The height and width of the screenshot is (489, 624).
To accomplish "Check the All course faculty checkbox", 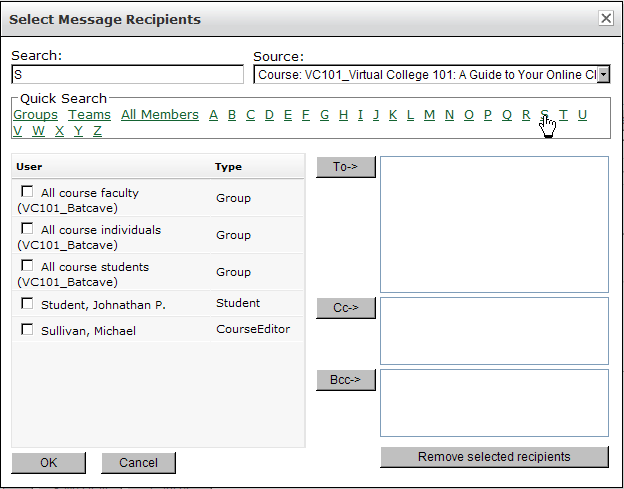I will (27, 192).
